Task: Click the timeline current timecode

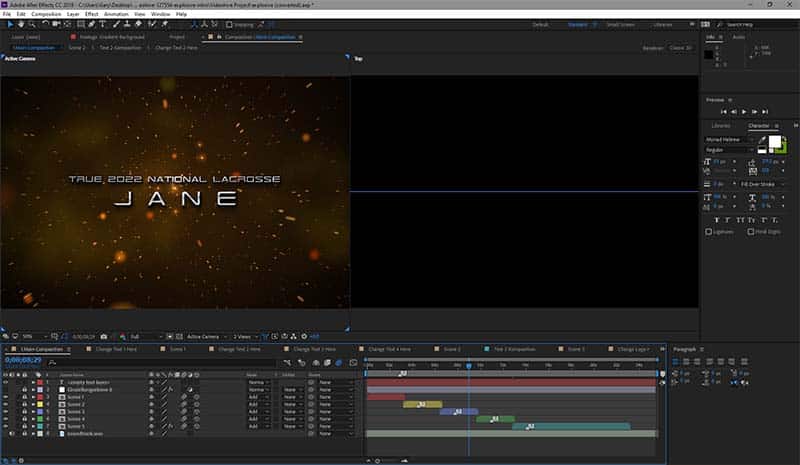Action: pyautogui.click(x=22, y=360)
